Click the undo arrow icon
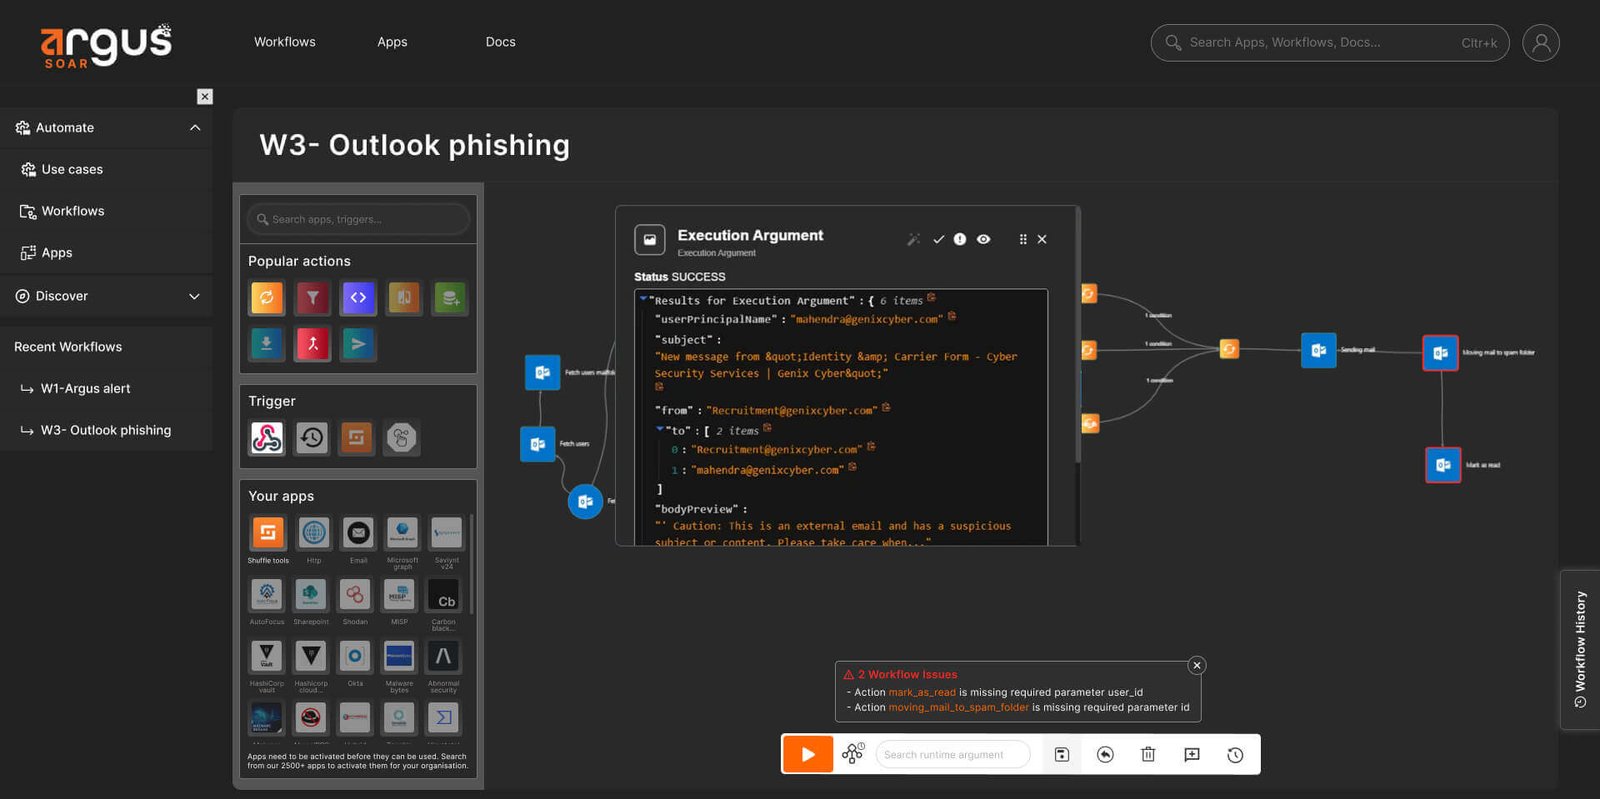This screenshot has width=1600, height=799. (1105, 755)
